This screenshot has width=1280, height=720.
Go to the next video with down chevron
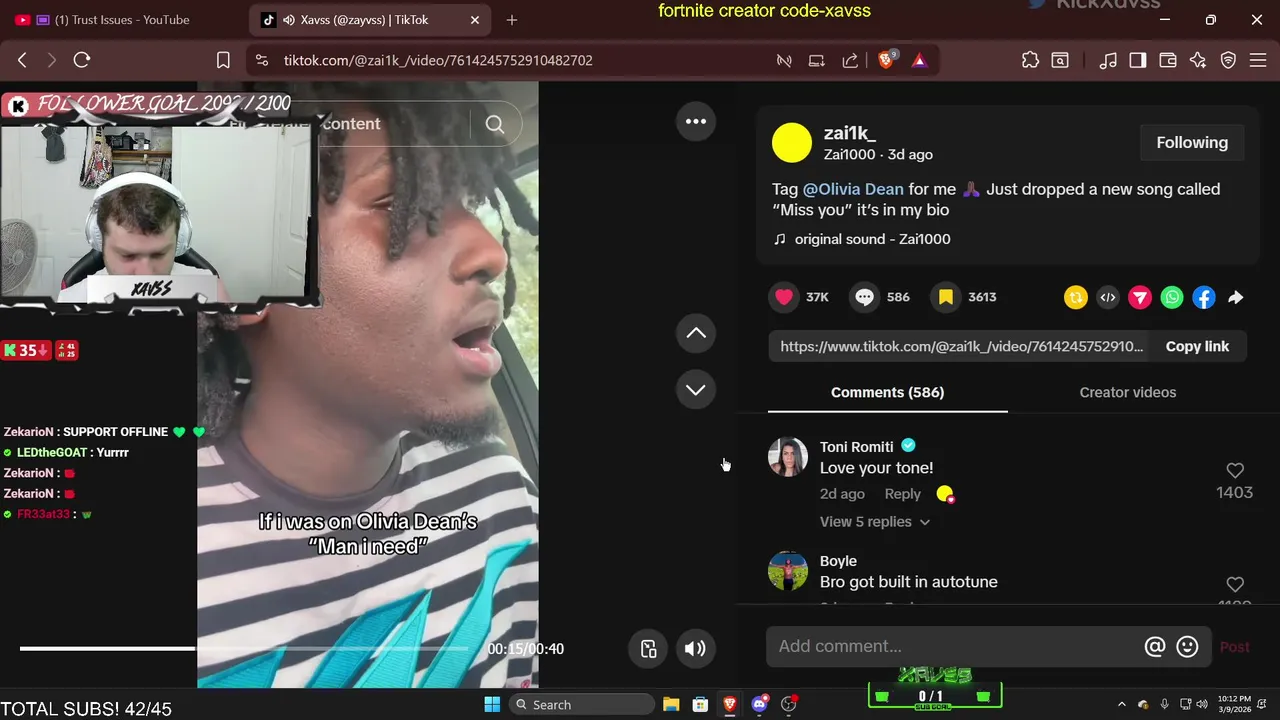(696, 389)
